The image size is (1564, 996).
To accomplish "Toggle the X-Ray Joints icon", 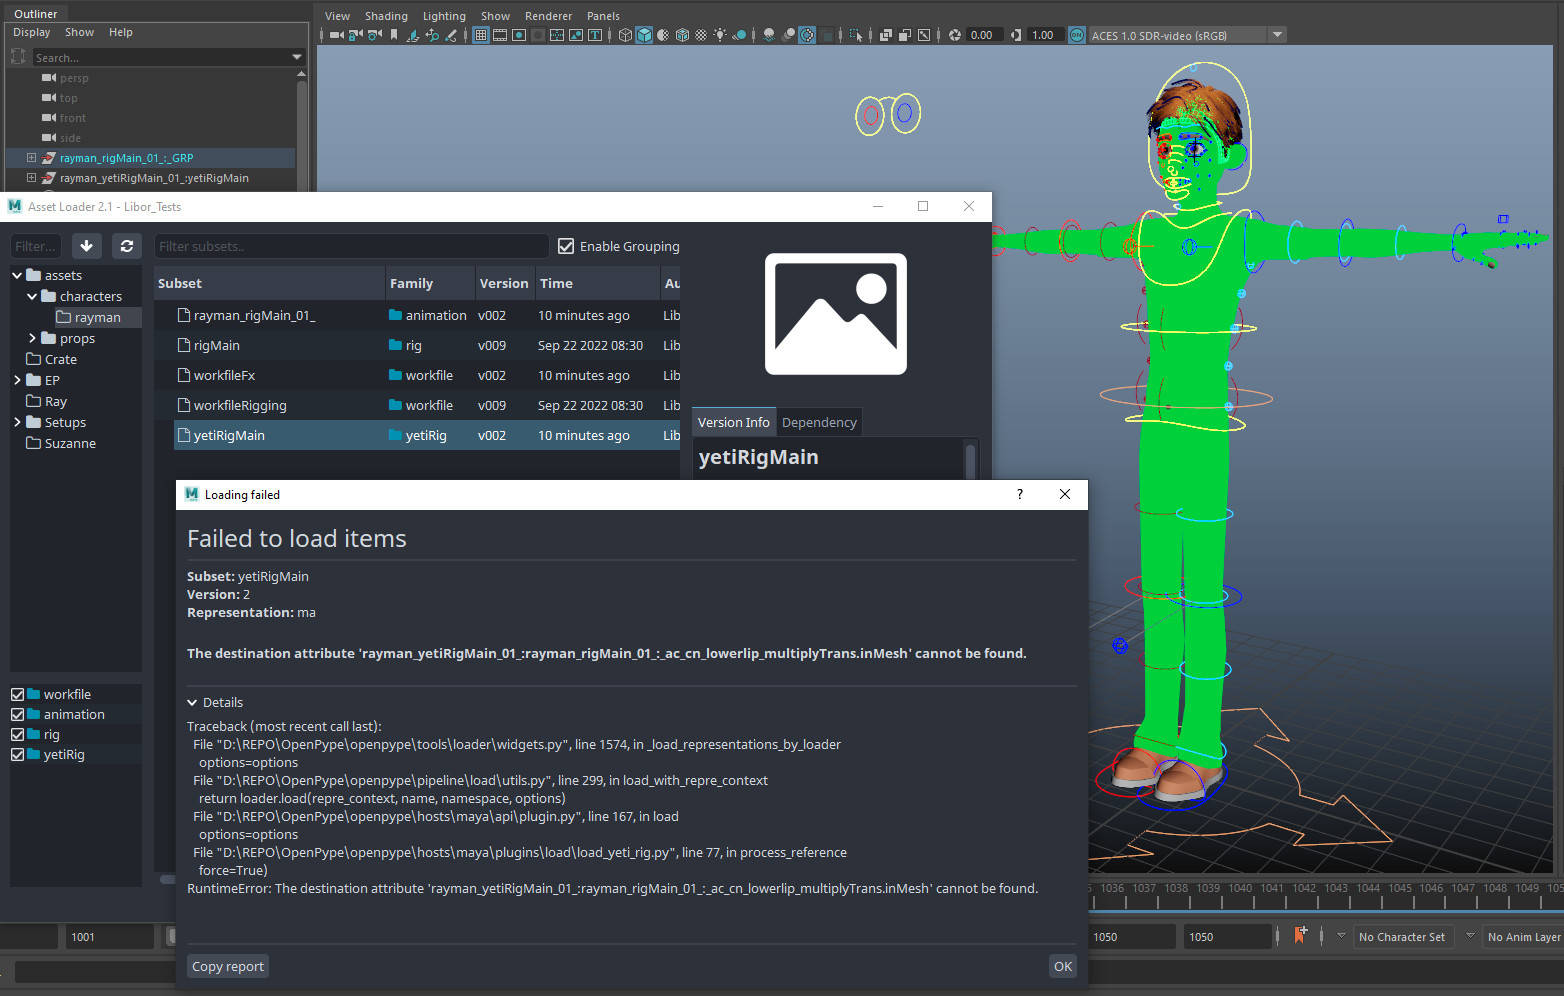I will (924, 35).
